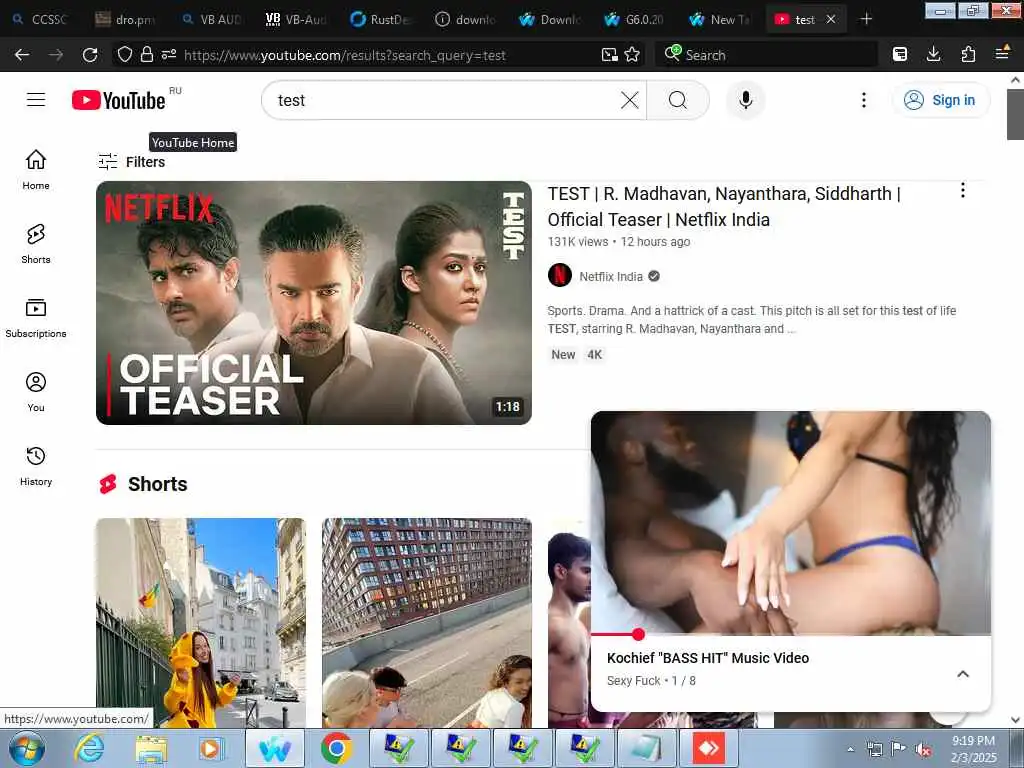Open the TEST Official Teaser thumbnail

[x=313, y=302]
